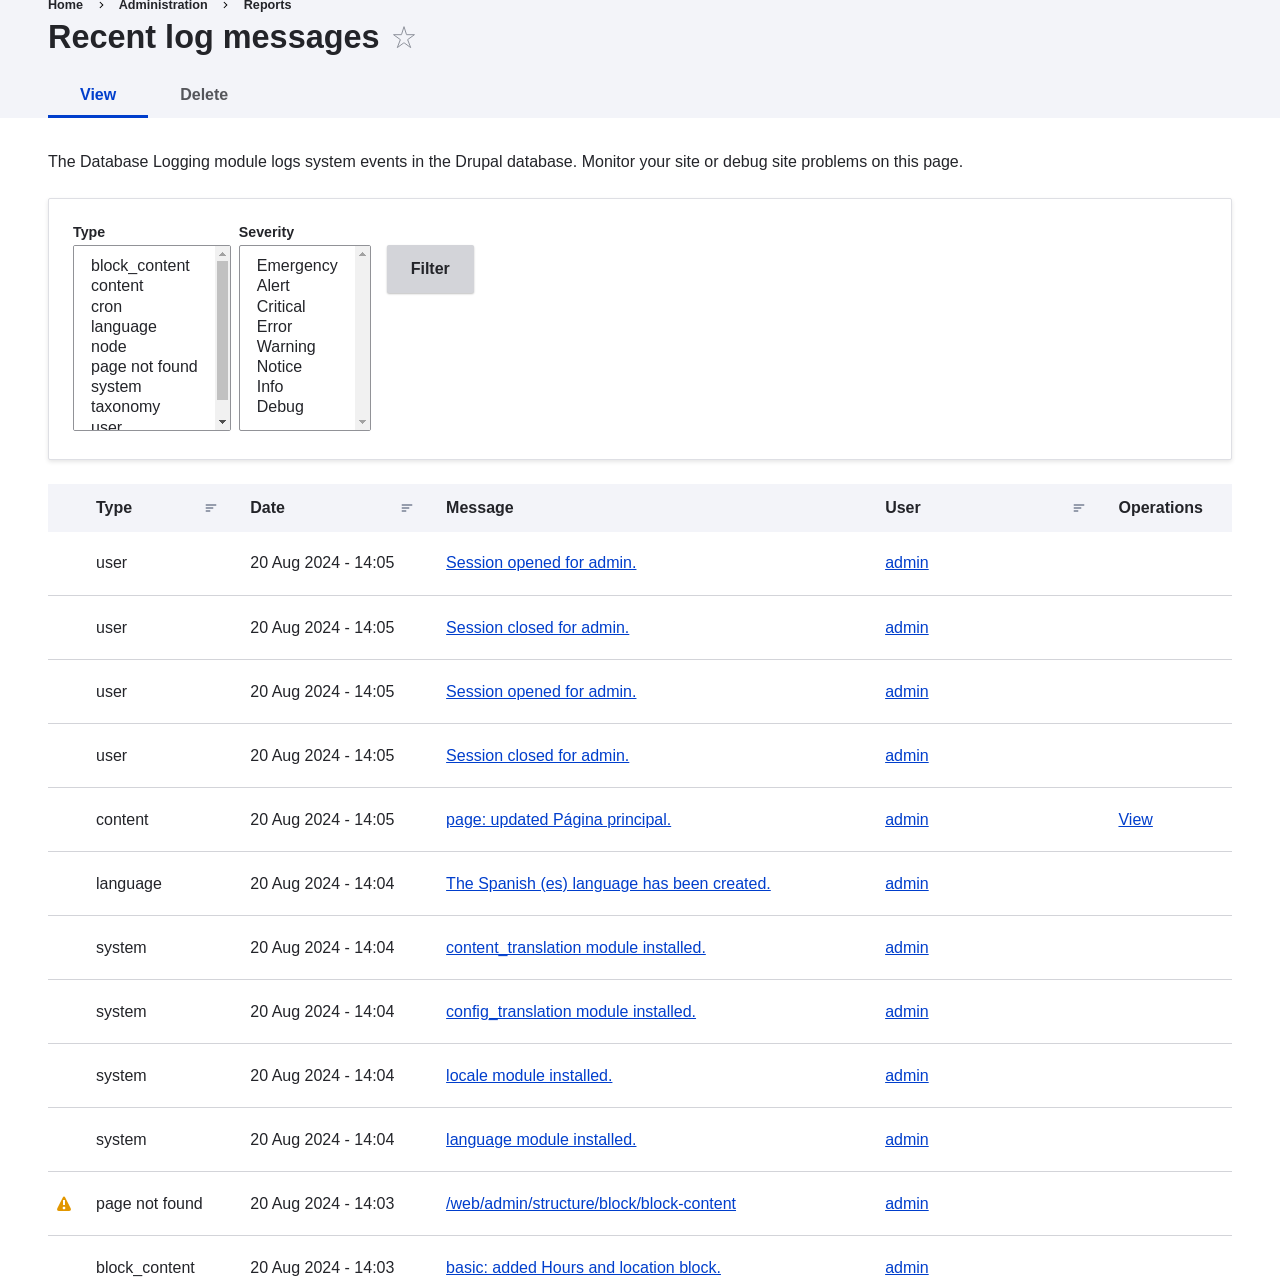Open admin user link in content row
Screen dimensions: 1280x1277
907,820
